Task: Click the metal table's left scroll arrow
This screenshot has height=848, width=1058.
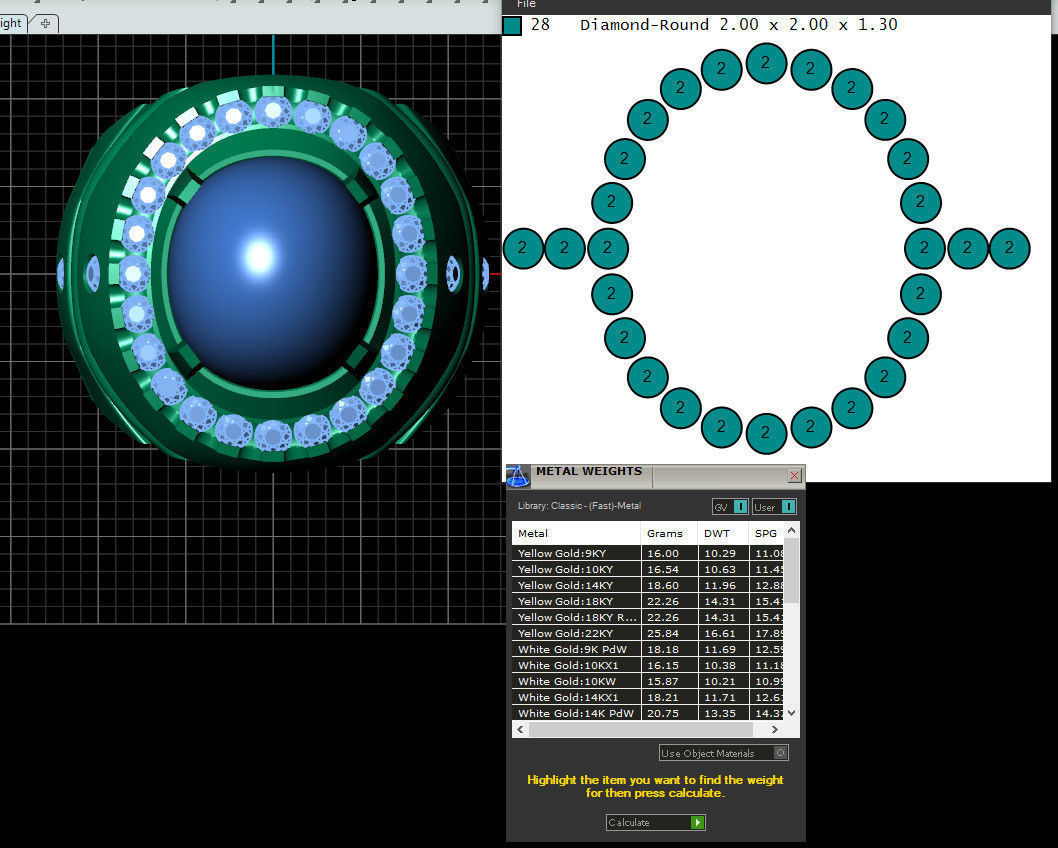Action: (520, 729)
